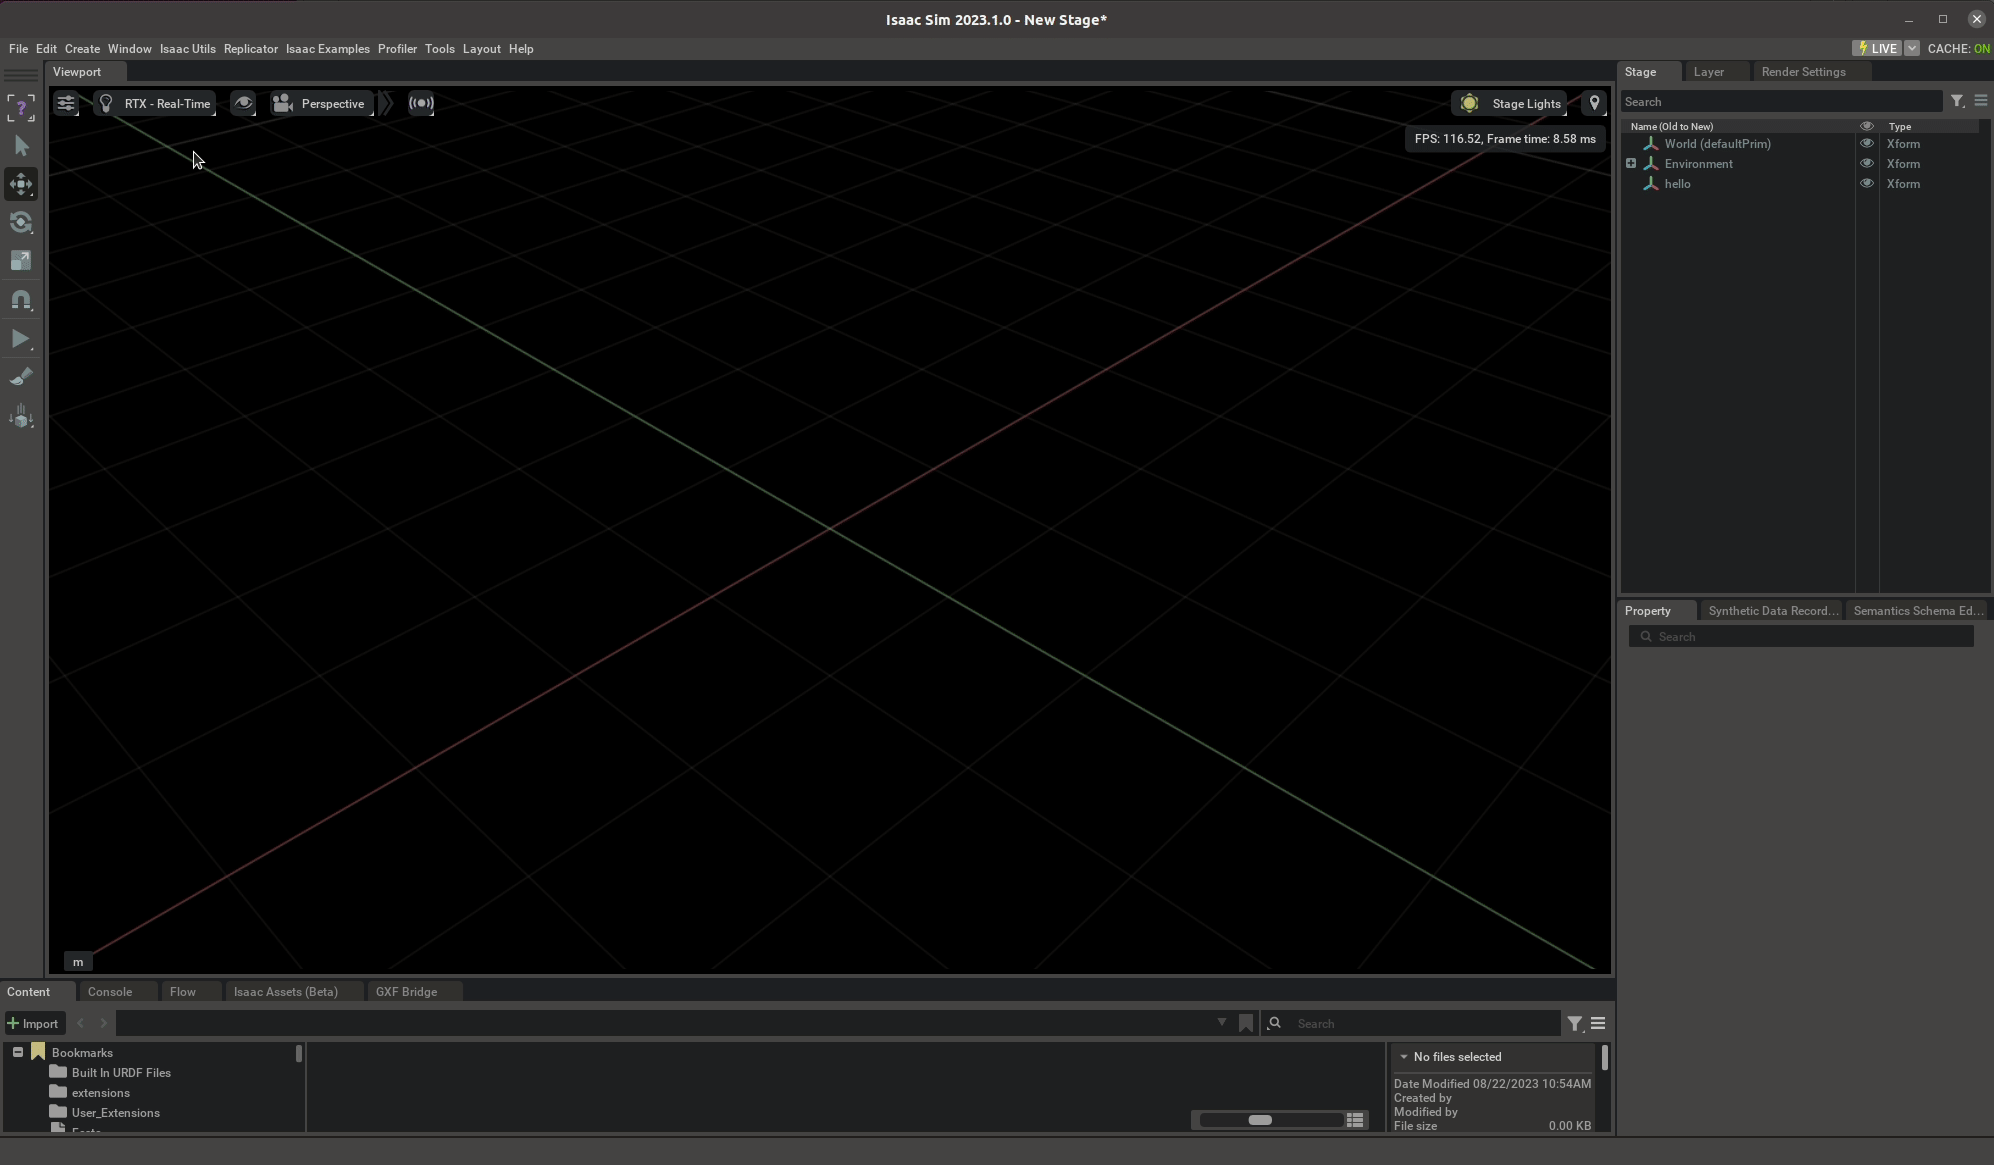Open the Stage panel filter icon
1994x1165 pixels.
1957,101
